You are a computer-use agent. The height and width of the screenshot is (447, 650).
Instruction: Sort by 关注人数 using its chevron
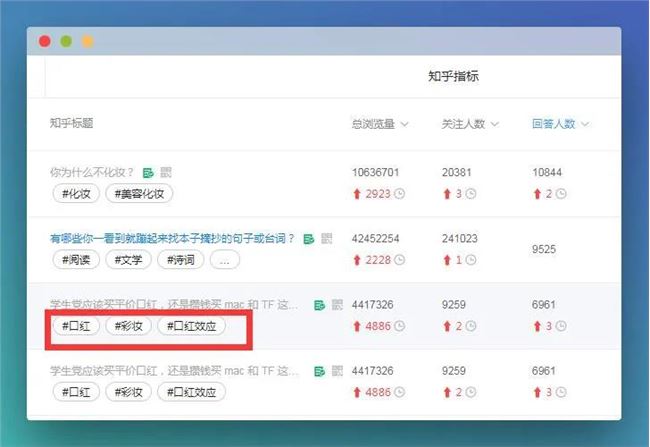[495, 124]
